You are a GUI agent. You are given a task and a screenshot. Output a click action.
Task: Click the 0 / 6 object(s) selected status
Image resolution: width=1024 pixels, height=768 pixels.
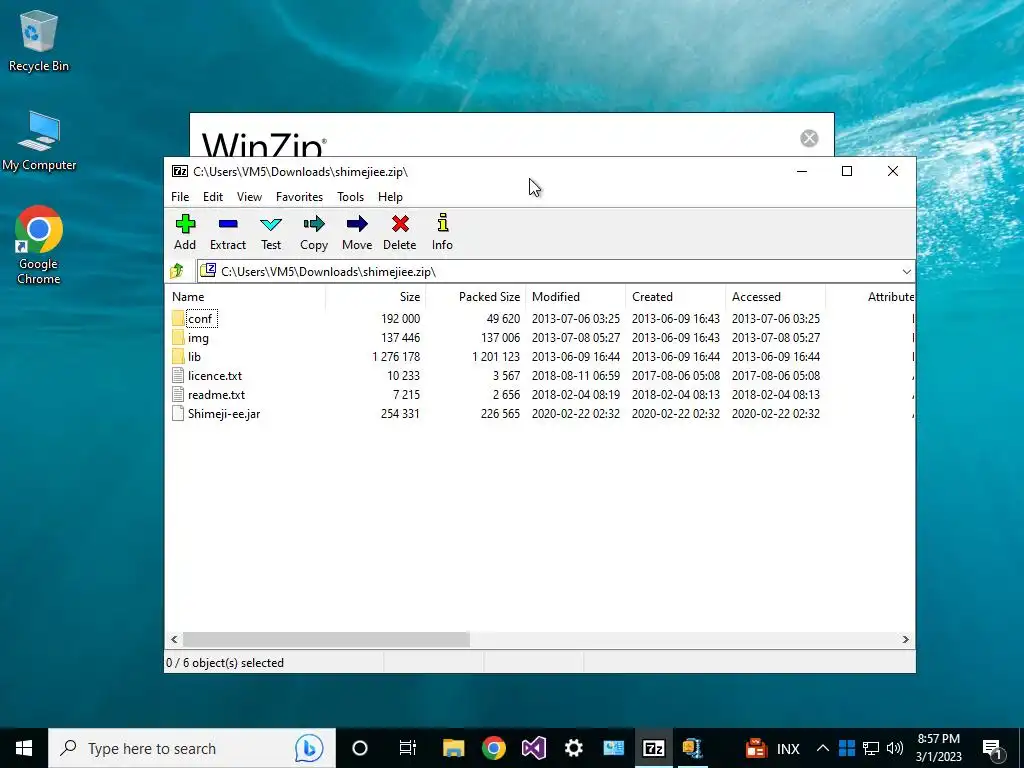(x=225, y=662)
